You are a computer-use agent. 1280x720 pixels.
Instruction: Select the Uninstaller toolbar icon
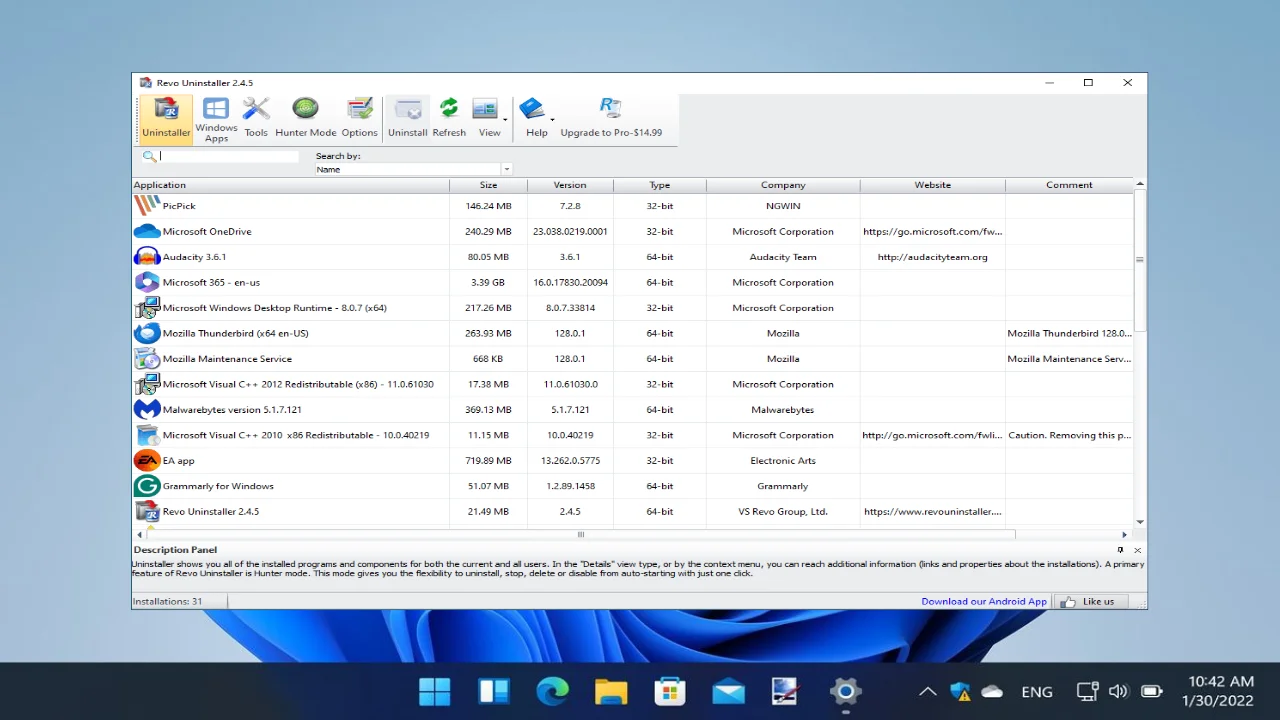(x=166, y=118)
